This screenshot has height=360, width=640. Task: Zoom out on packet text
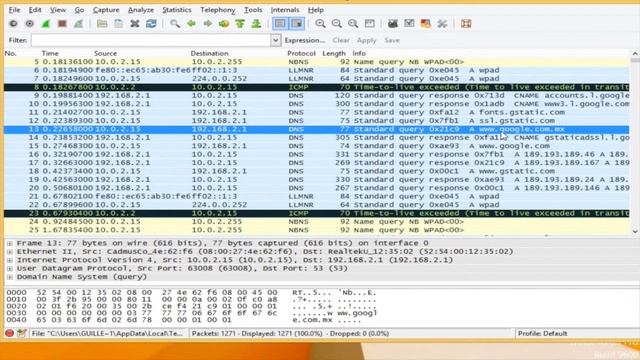337,24
